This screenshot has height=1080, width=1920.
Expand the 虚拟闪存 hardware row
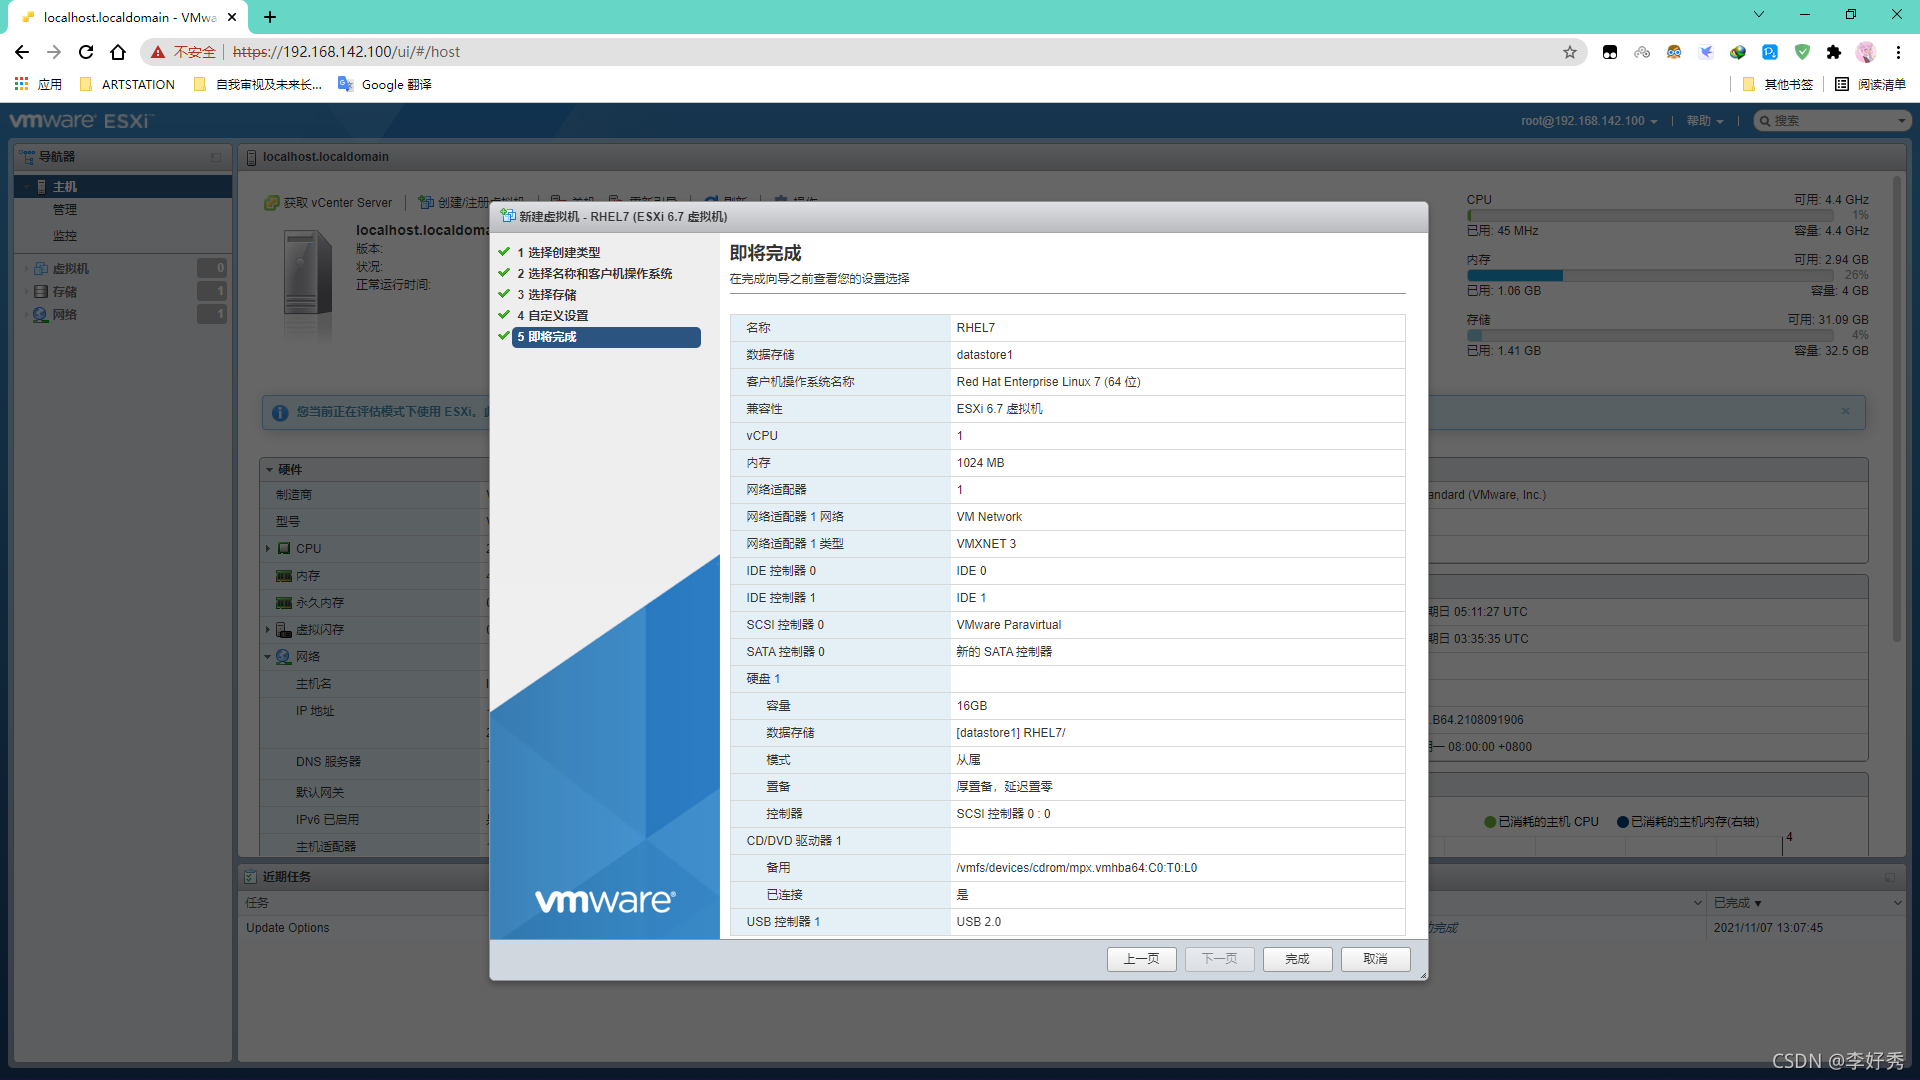(x=268, y=630)
